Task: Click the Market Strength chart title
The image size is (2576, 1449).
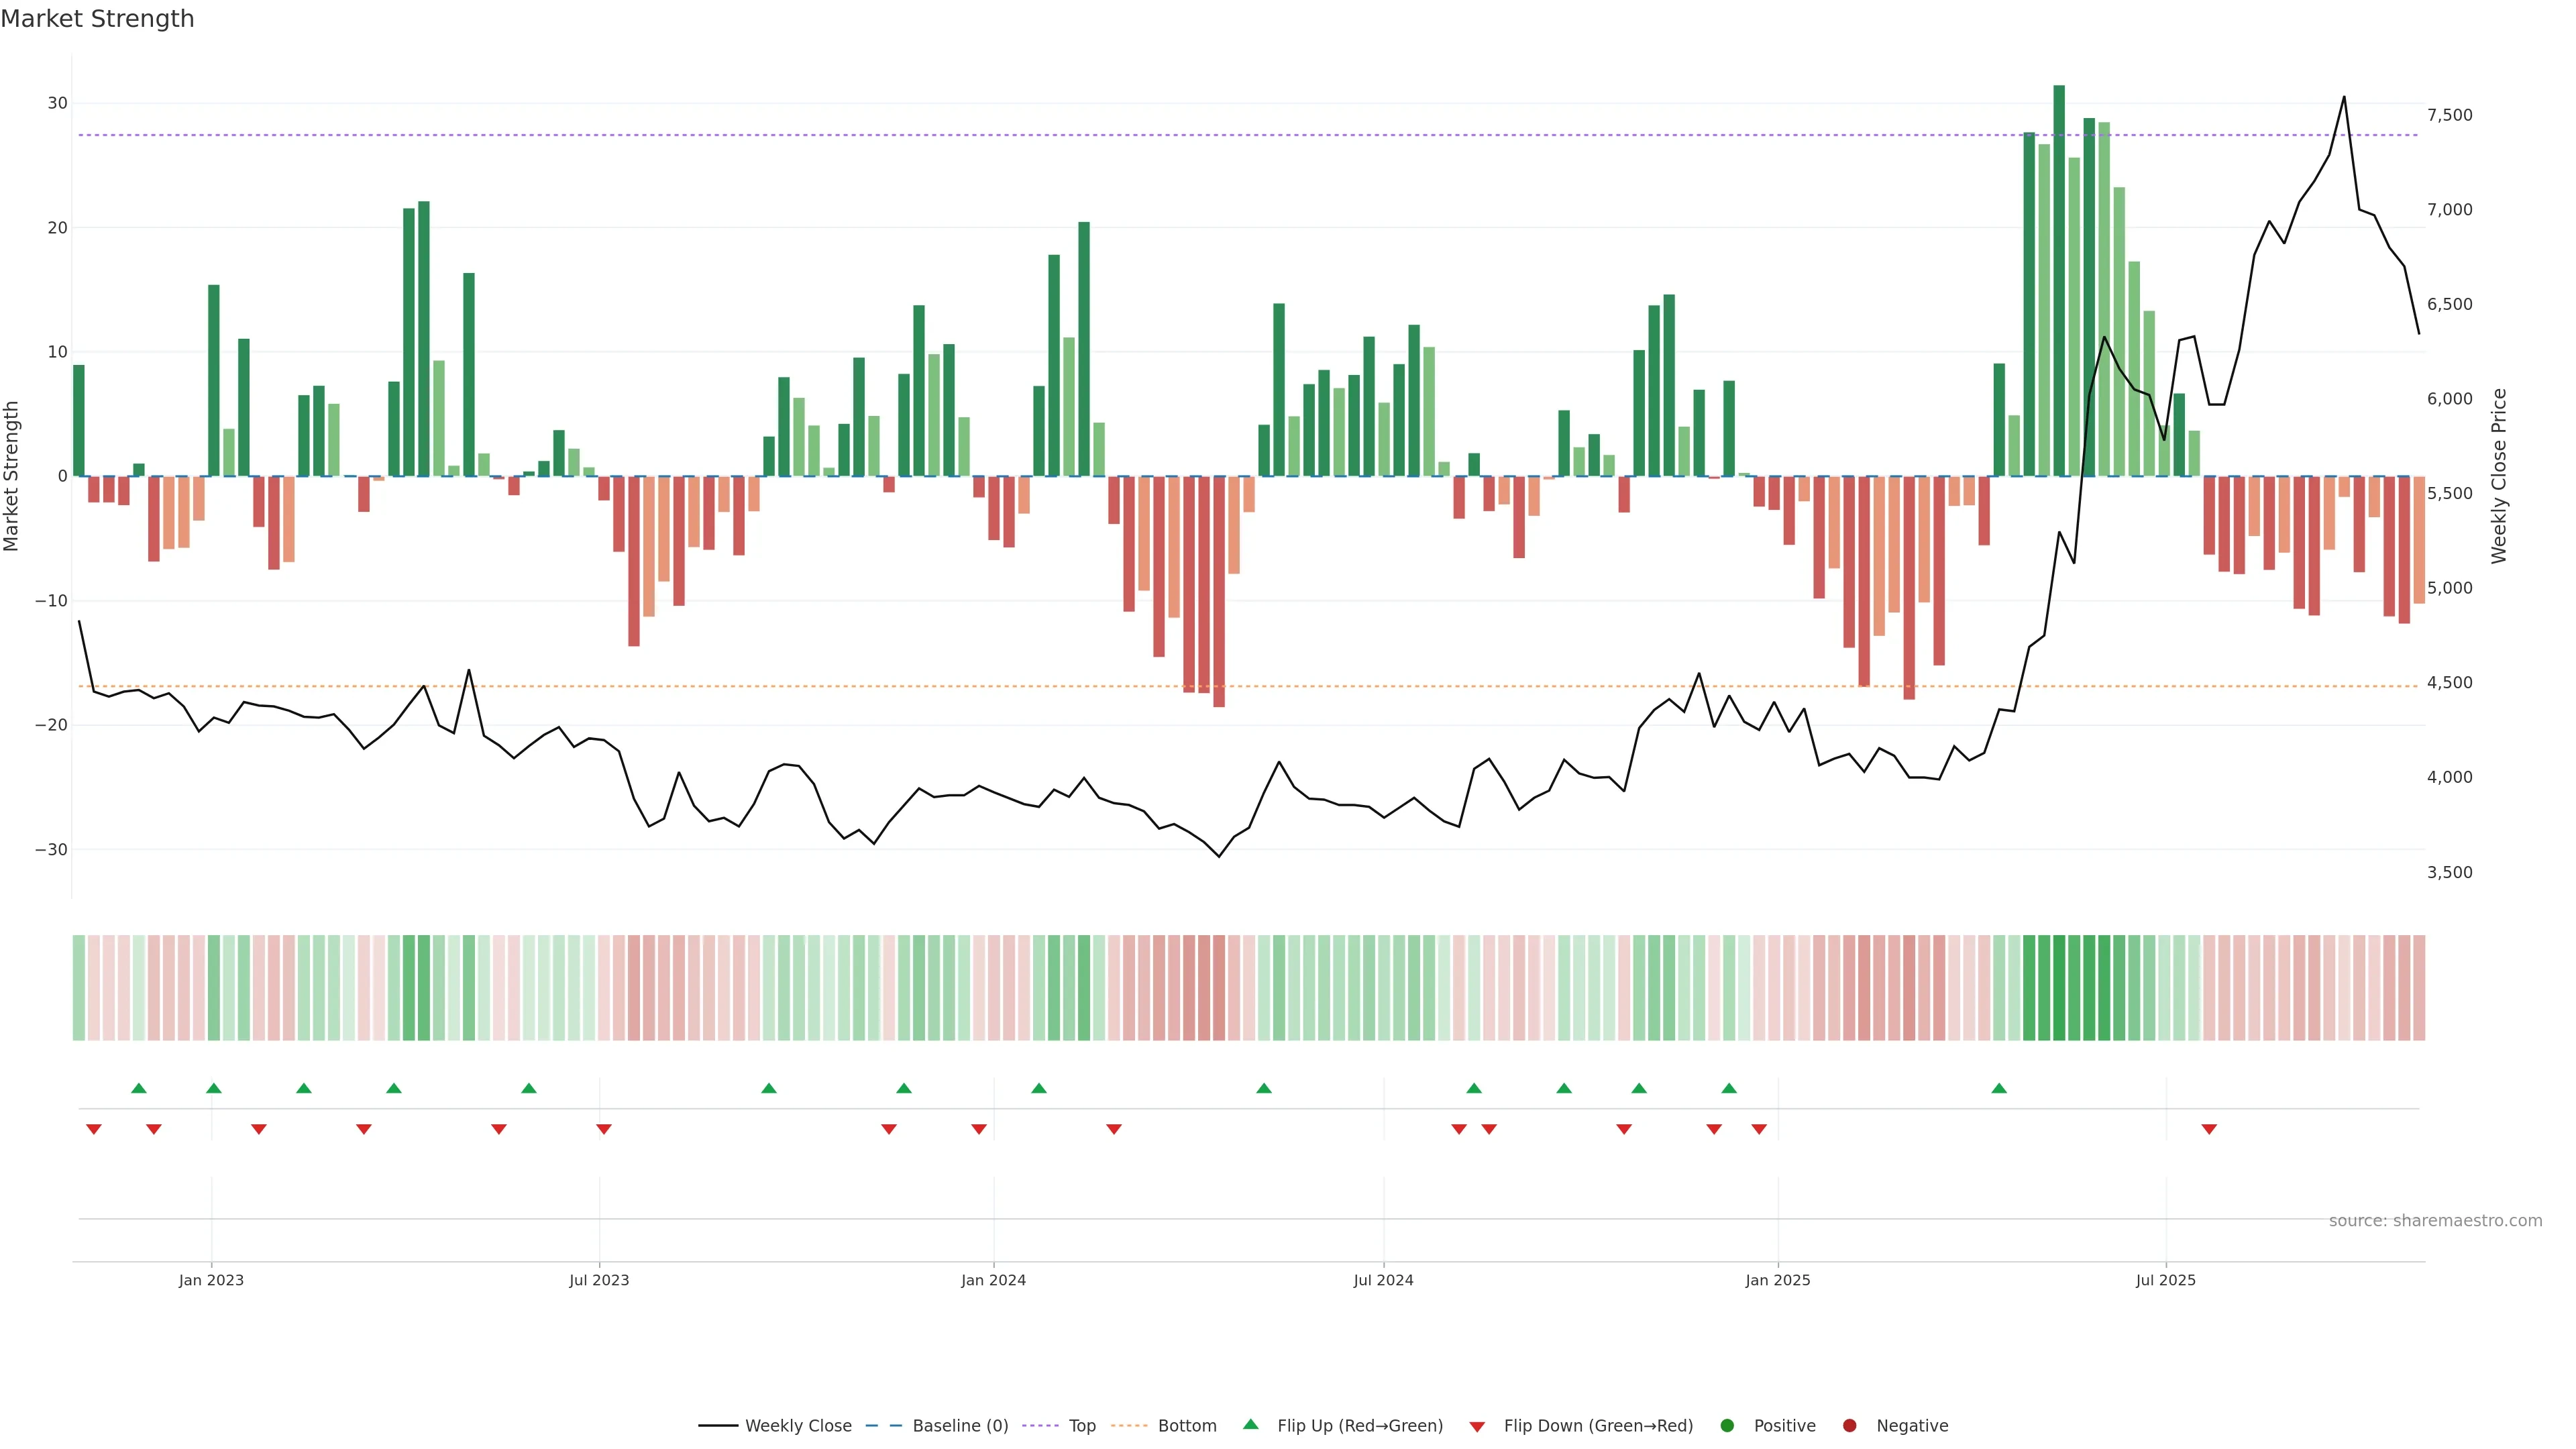Action: pyautogui.click(x=97, y=19)
